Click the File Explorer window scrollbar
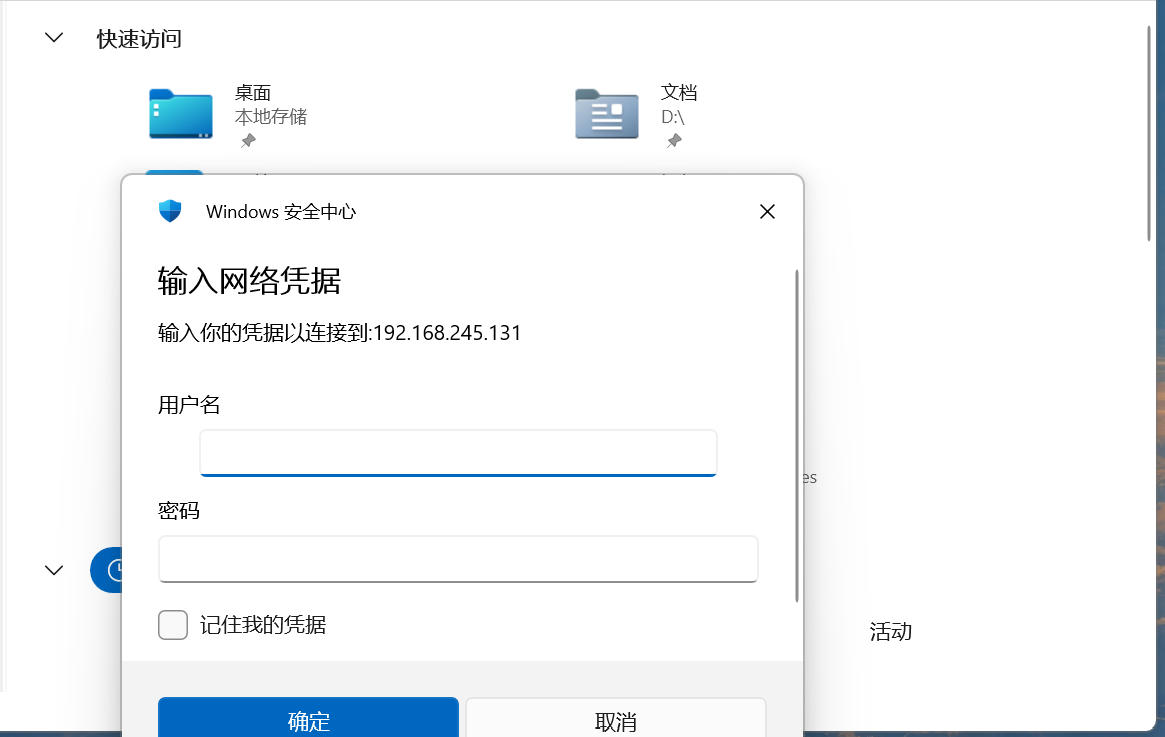Screen dimensions: 1165x737 (1149, 135)
